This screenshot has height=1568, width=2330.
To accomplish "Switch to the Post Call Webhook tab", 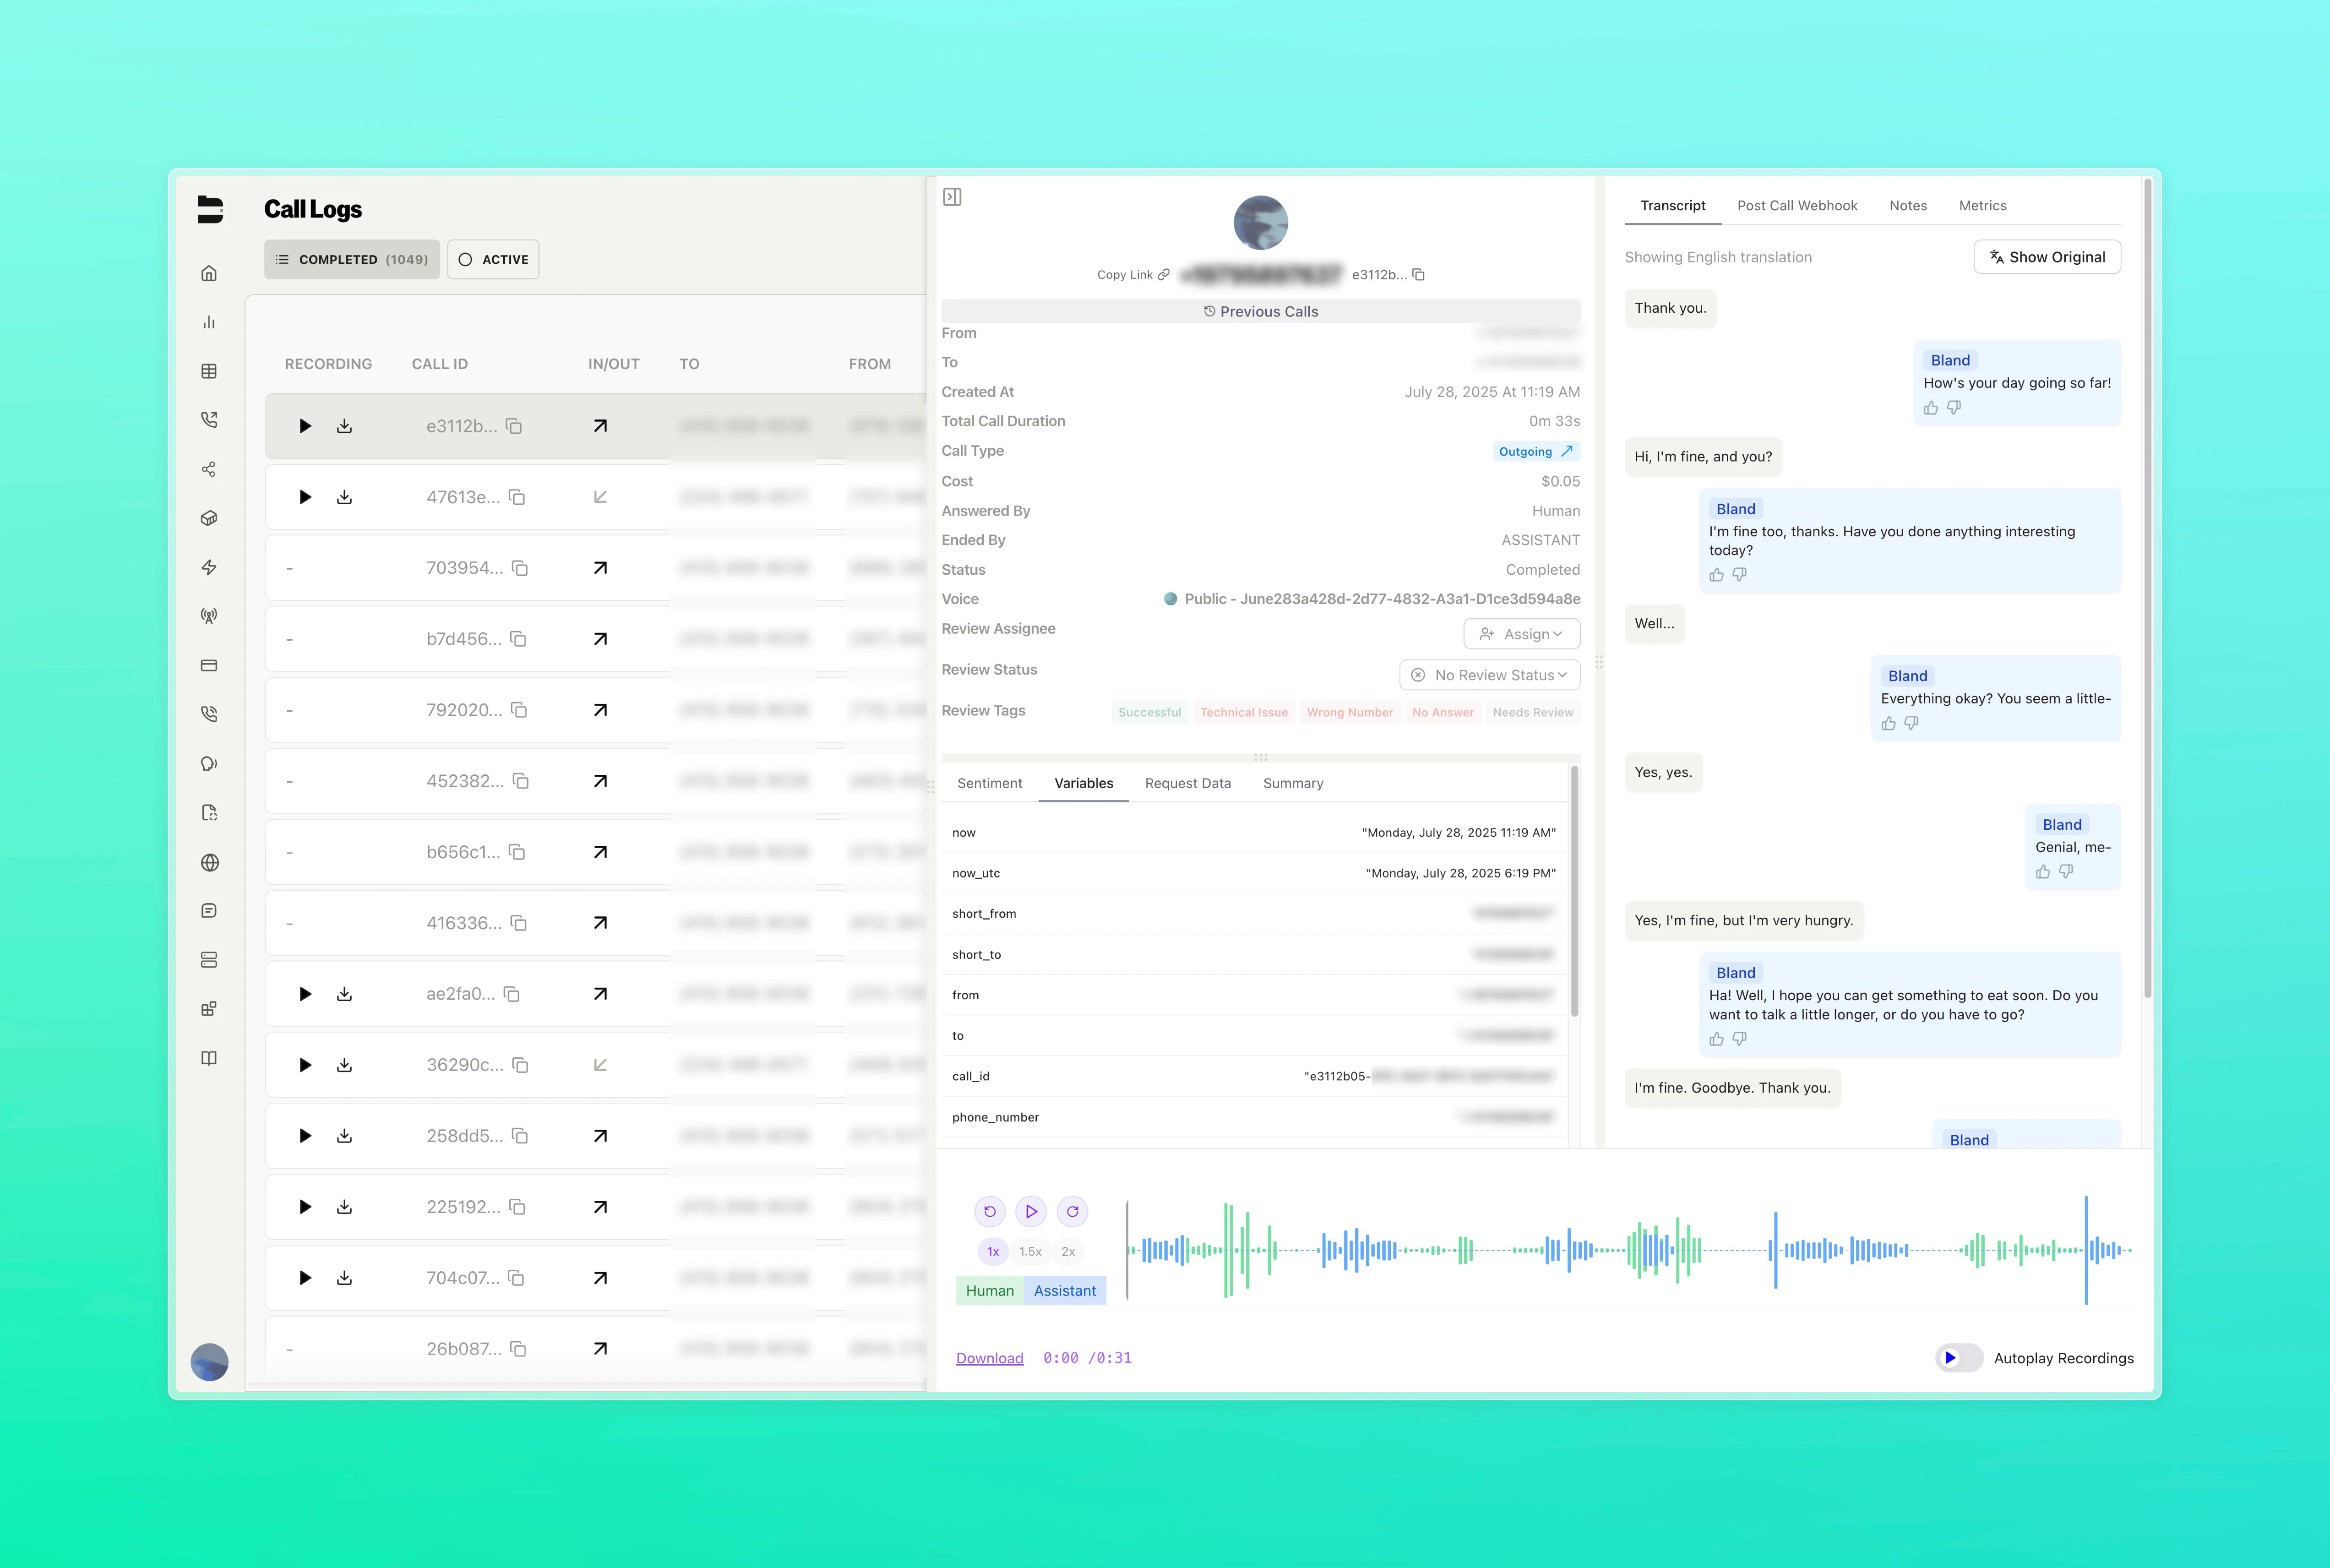I will click(x=1797, y=205).
